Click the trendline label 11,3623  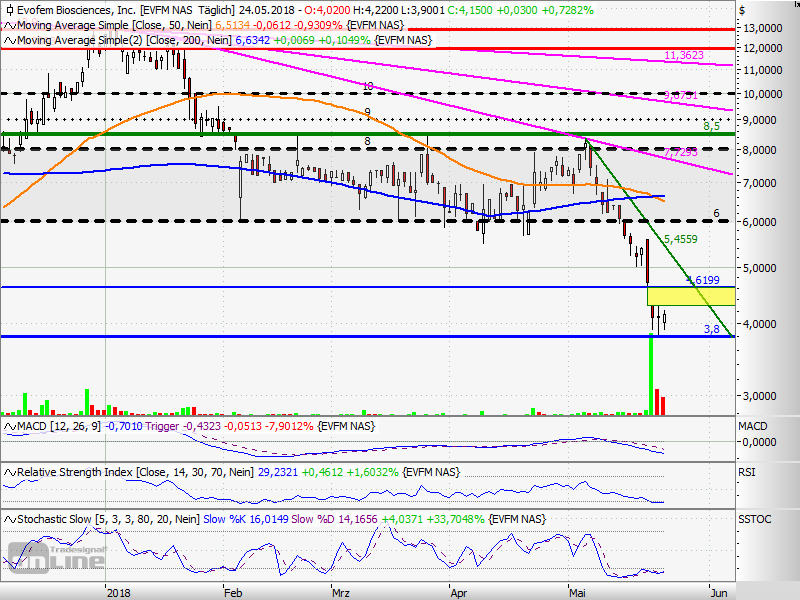click(x=684, y=55)
